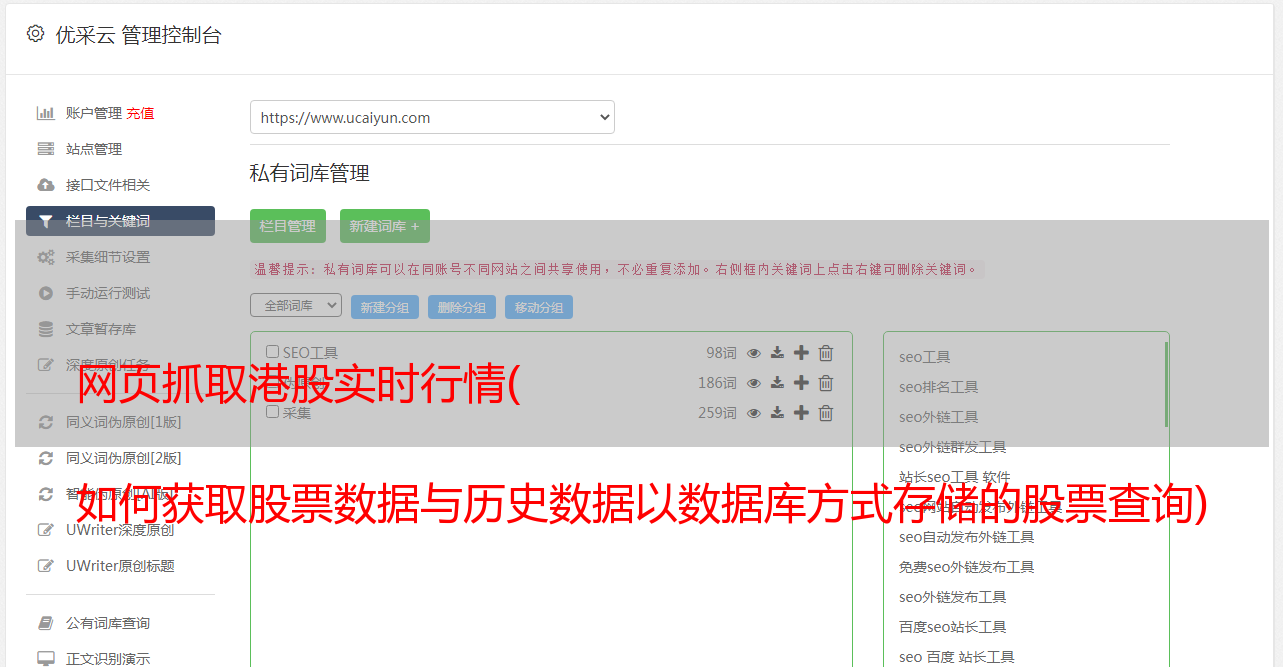
Task: Click the edit icon for UWriter原创标题
Action: pyautogui.click(x=45, y=566)
